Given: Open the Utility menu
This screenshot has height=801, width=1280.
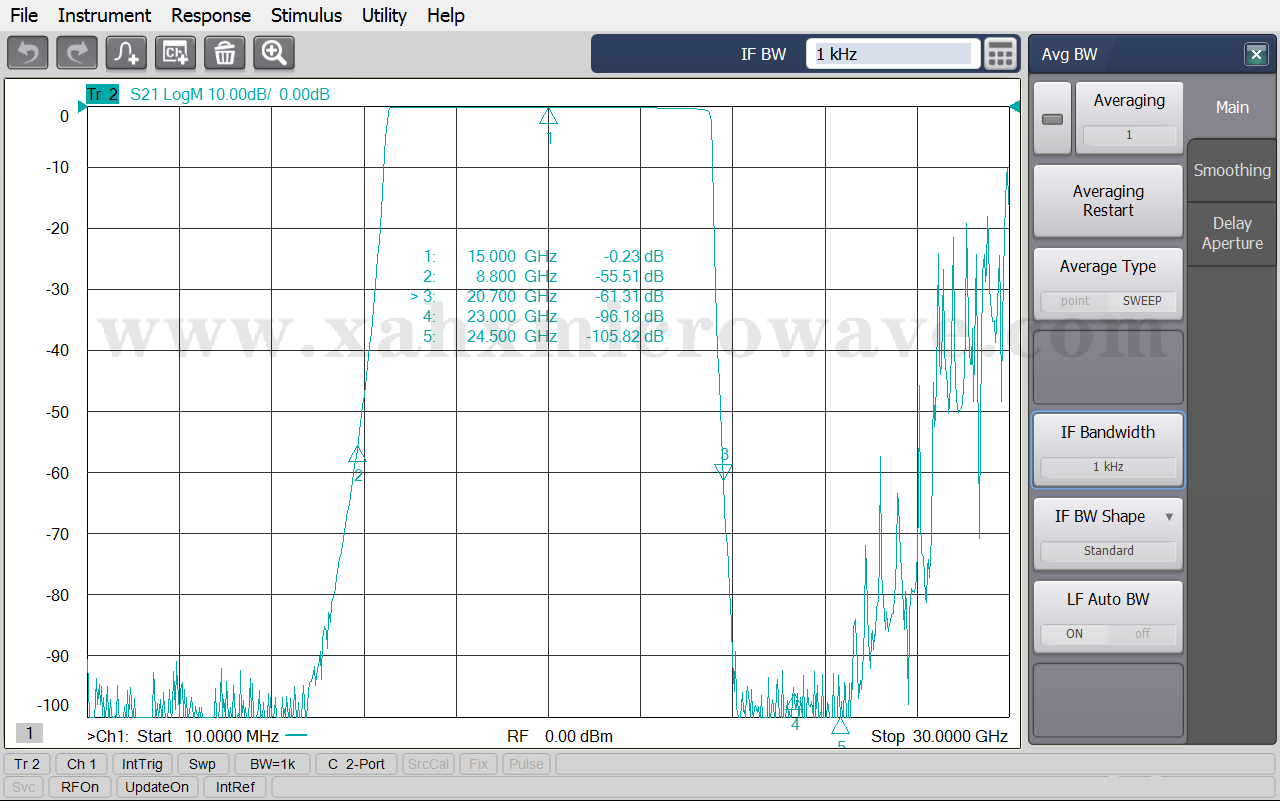Looking at the screenshot, I should [x=384, y=15].
